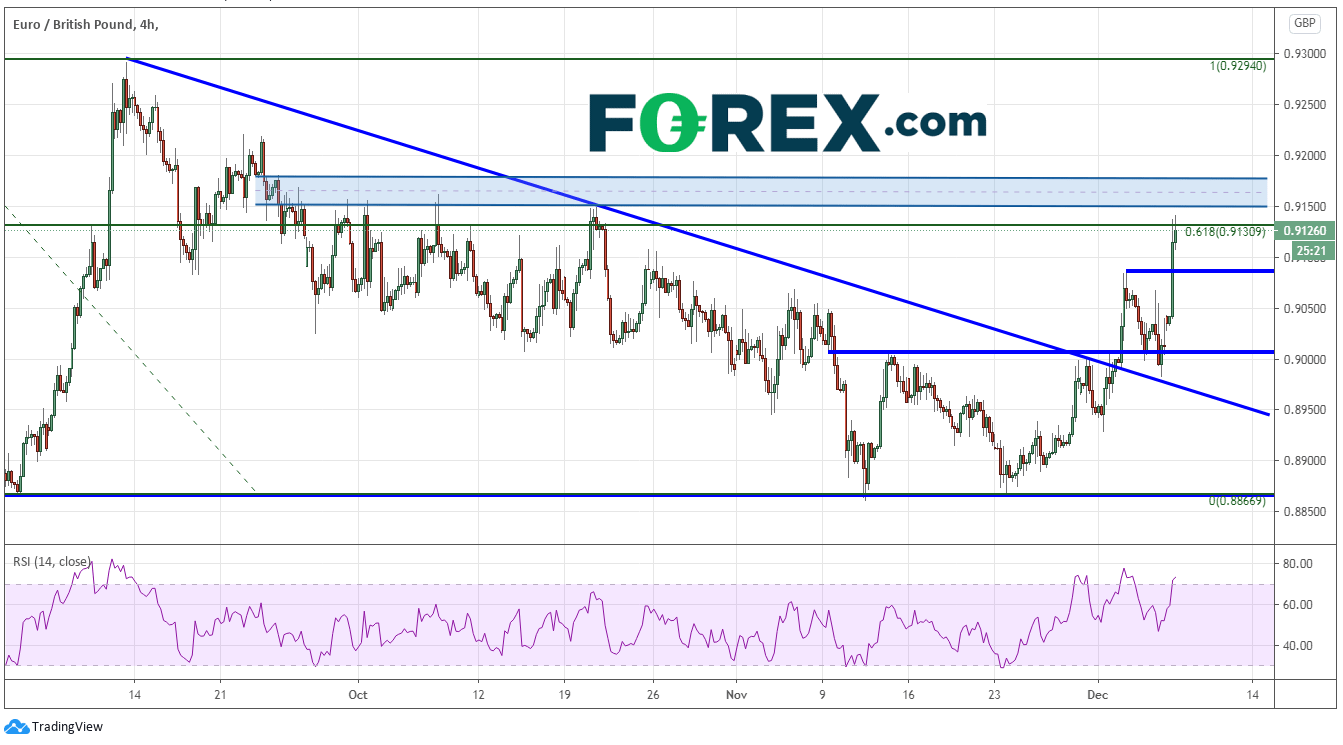
Task: Click the TradingView text link
Action: click(x=67, y=727)
